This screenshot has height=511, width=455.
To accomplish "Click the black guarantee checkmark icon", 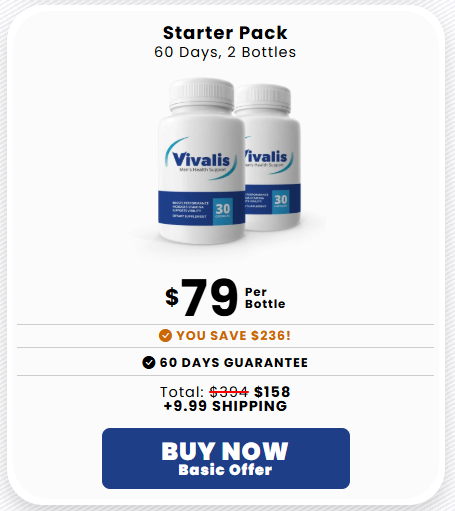I will tap(149, 362).
